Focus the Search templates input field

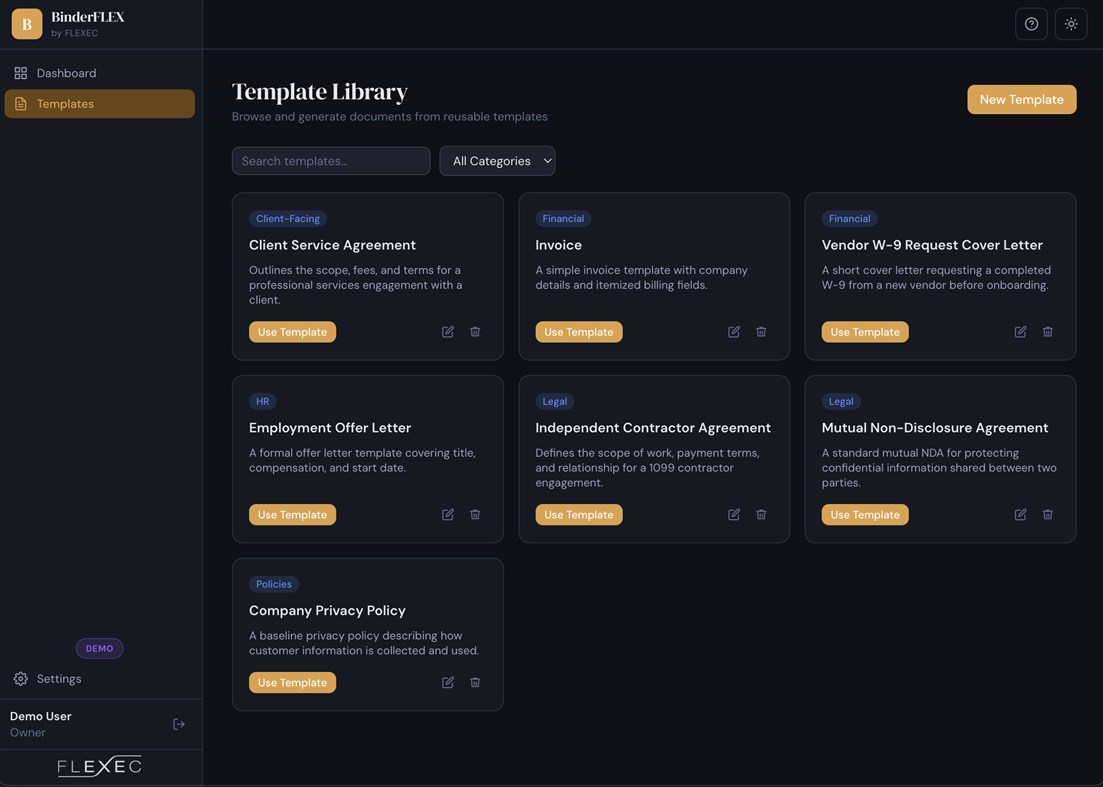coord(331,161)
